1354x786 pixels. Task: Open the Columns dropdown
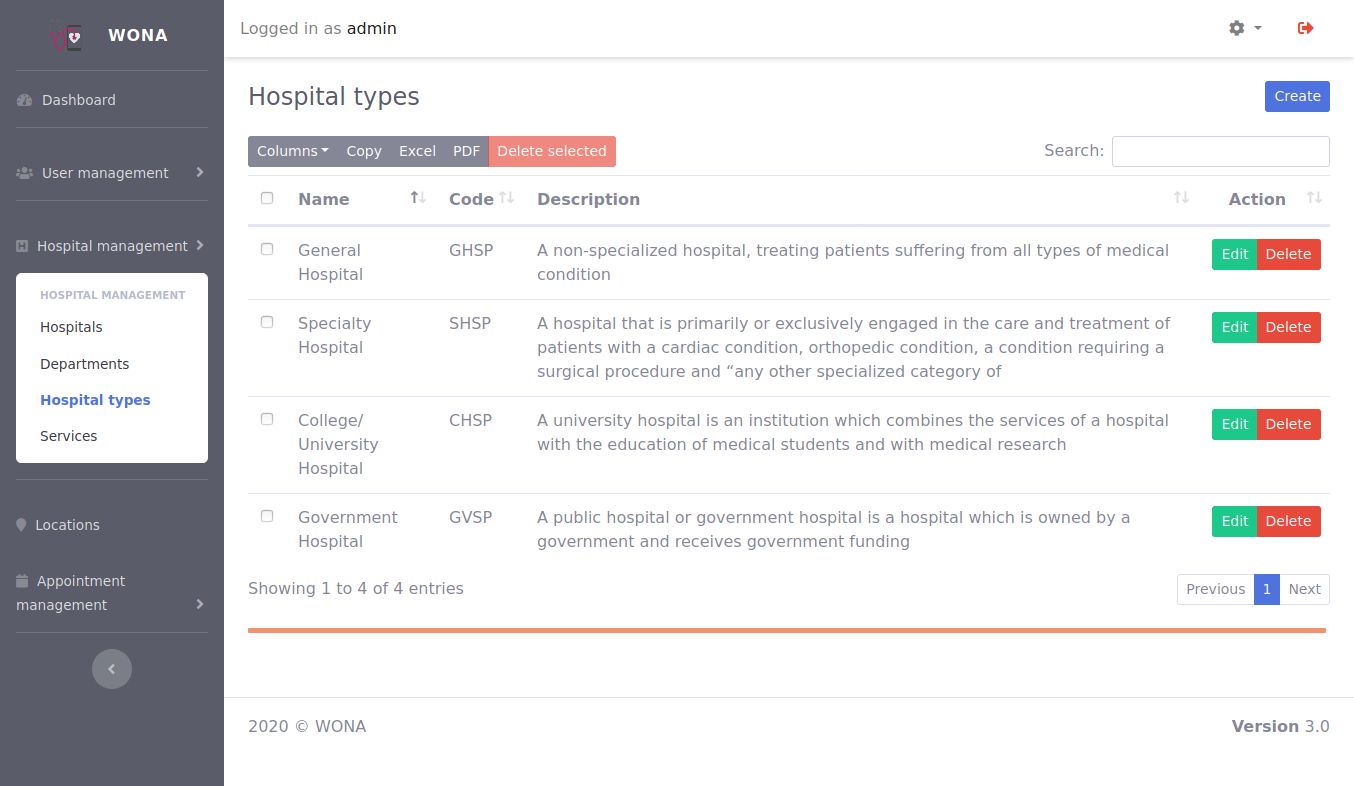pos(292,151)
